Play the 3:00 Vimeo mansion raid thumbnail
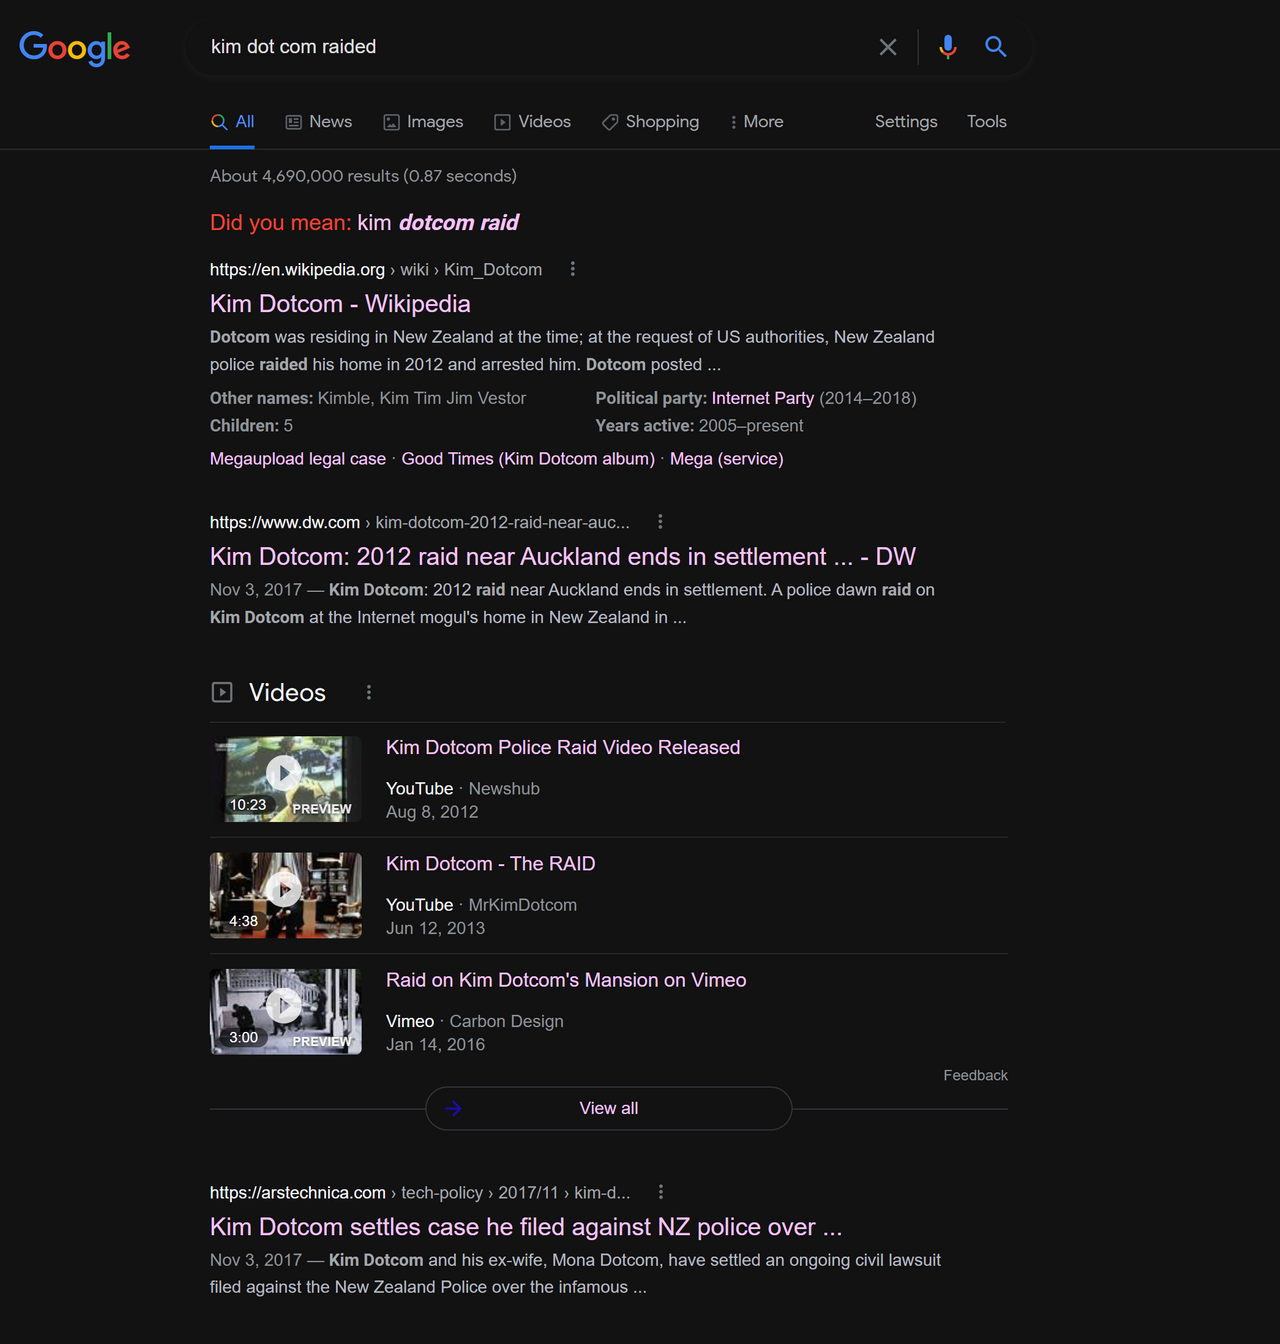 pyautogui.click(x=286, y=1011)
